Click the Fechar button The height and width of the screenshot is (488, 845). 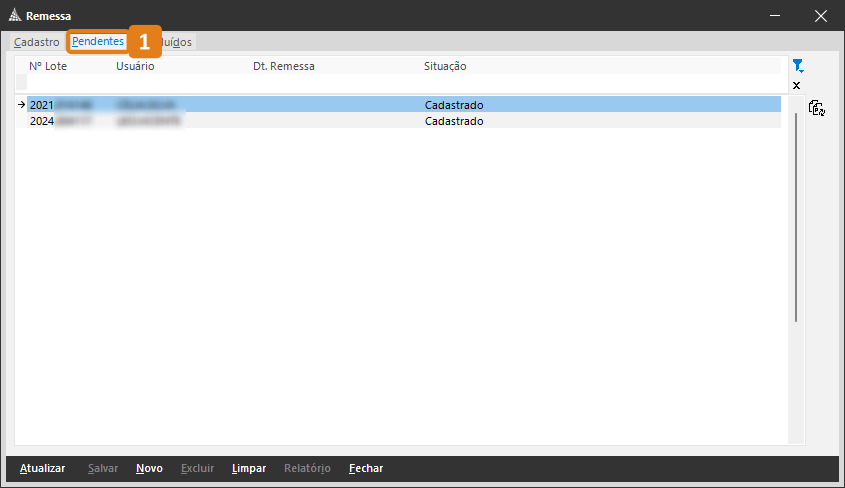pyautogui.click(x=365, y=468)
